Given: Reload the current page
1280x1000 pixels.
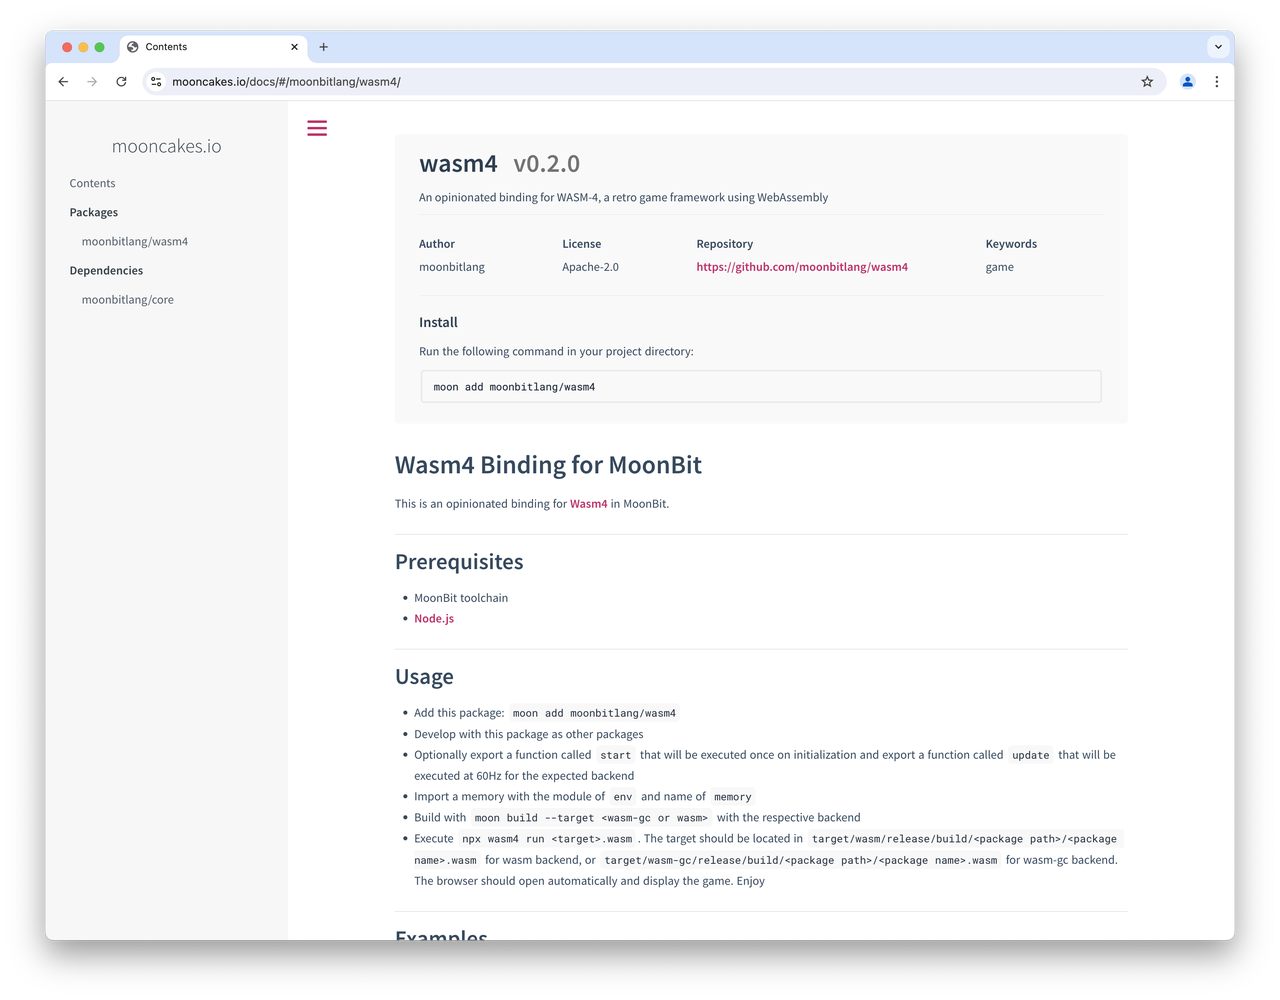Looking at the screenshot, I should pyautogui.click(x=121, y=82).
